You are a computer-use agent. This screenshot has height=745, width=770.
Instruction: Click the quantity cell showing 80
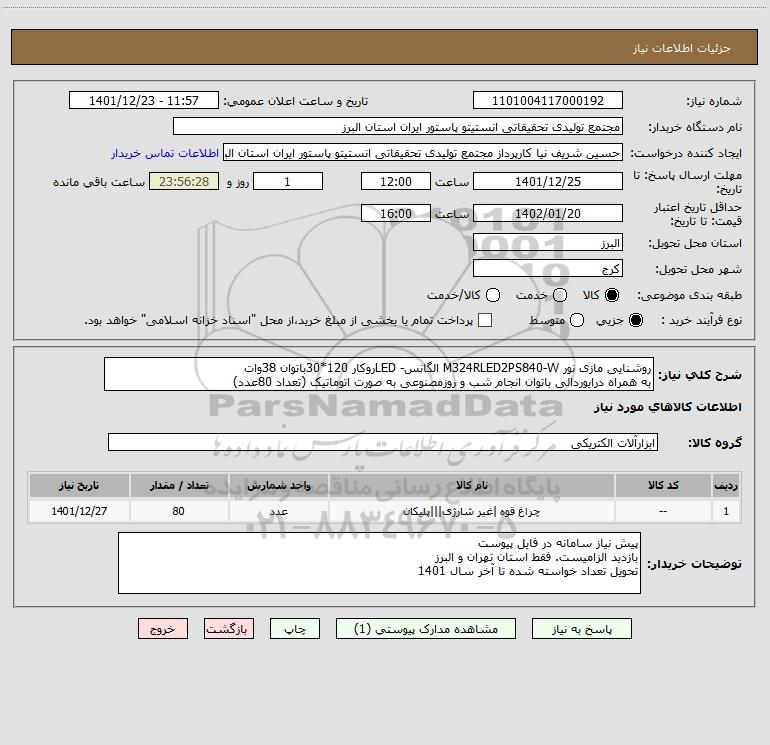[179, 511]
